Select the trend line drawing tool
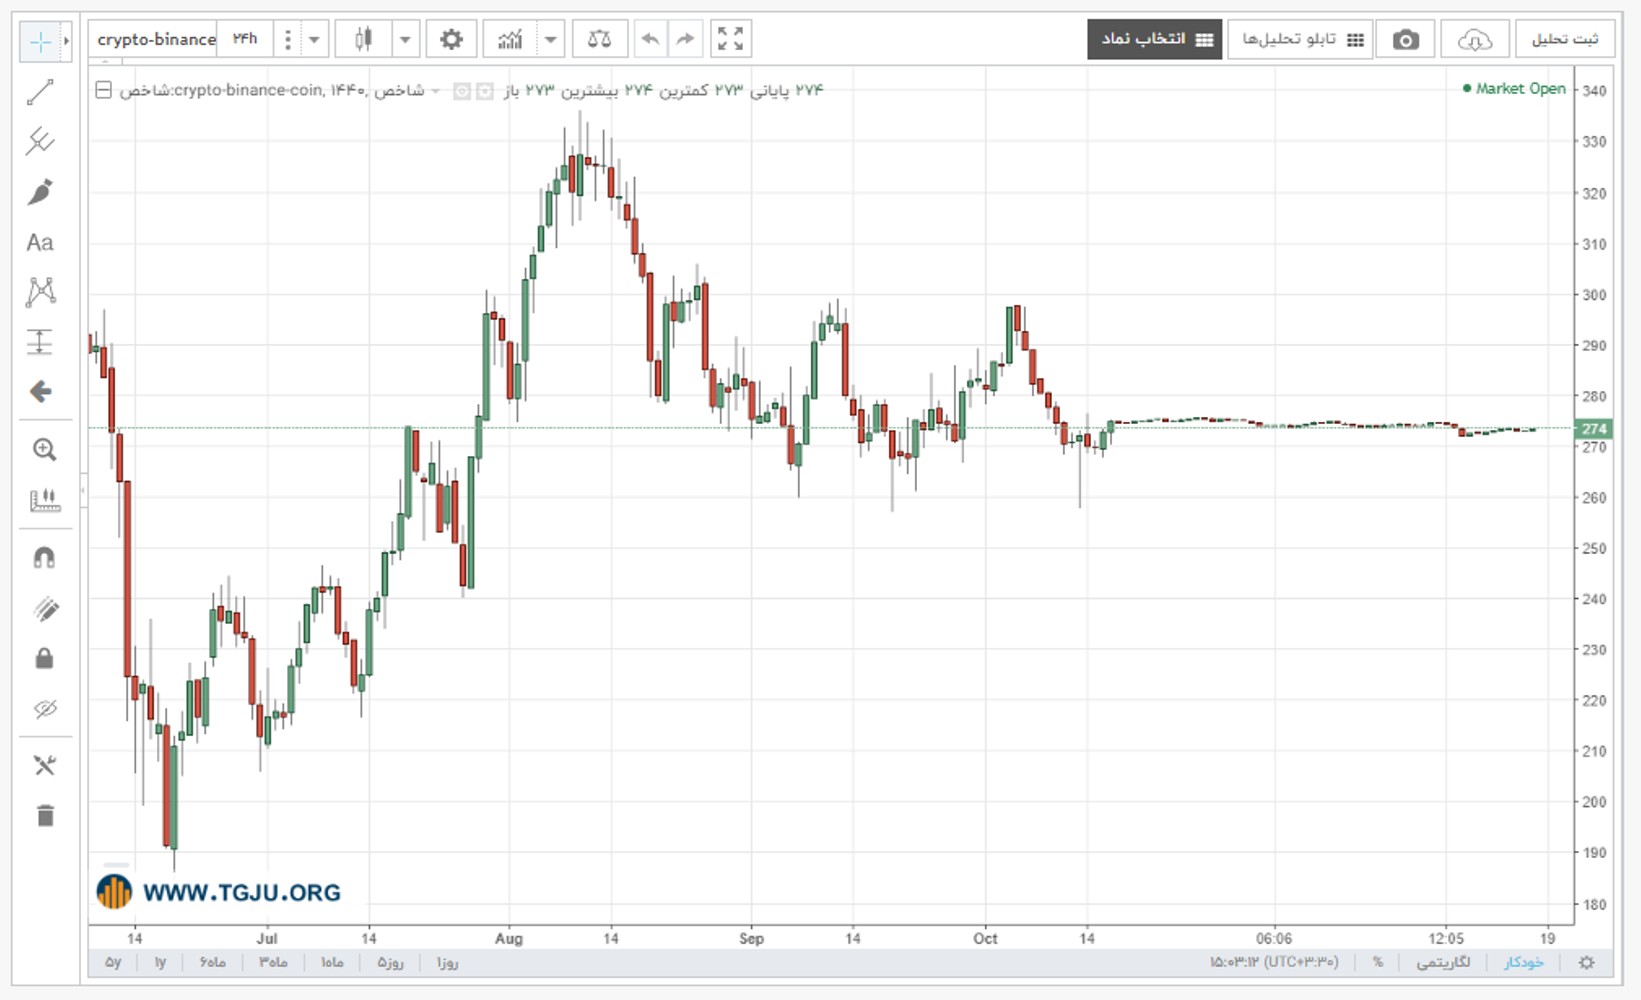Screen dimensions: 1641x1000 click(40, 92)
